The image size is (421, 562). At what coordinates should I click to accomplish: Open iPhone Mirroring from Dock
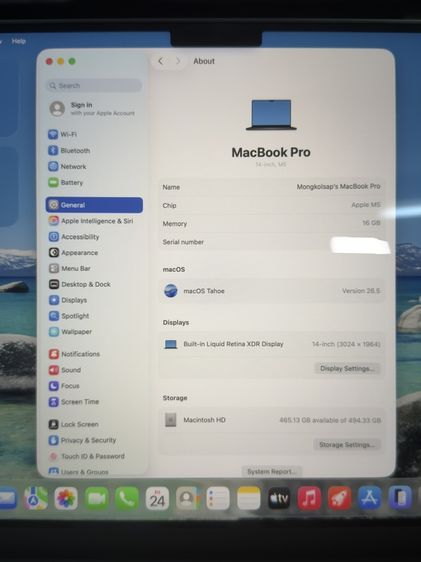(x=400, y=498)
